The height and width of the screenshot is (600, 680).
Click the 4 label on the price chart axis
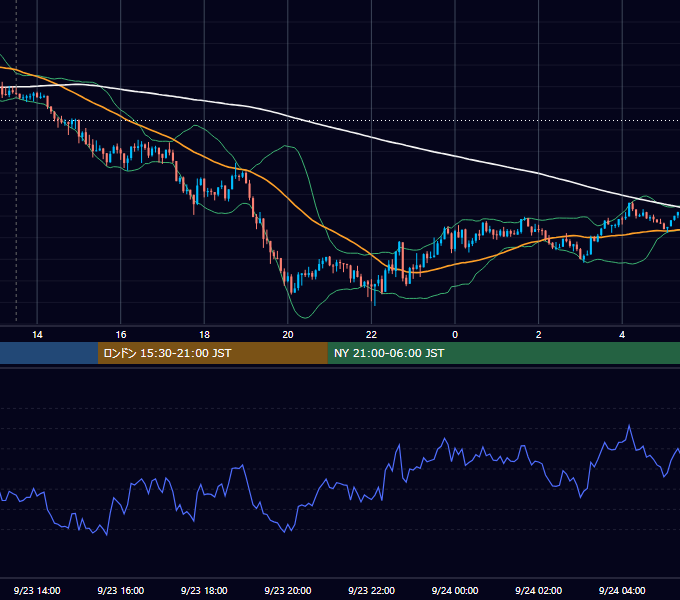[x=622, y=335]
